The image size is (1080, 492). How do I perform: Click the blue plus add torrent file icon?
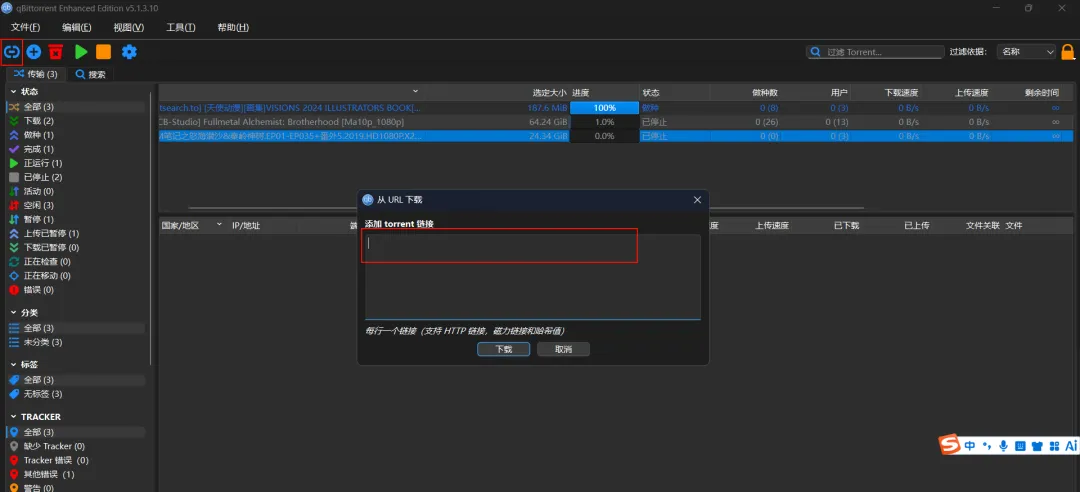pyautogui.click(x=34, y=52)
